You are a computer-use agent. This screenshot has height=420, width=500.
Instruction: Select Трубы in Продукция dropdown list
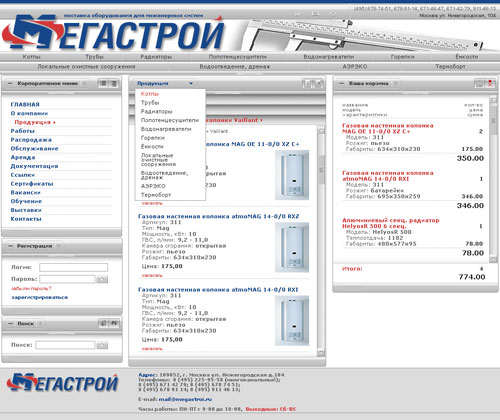[150, 103]
